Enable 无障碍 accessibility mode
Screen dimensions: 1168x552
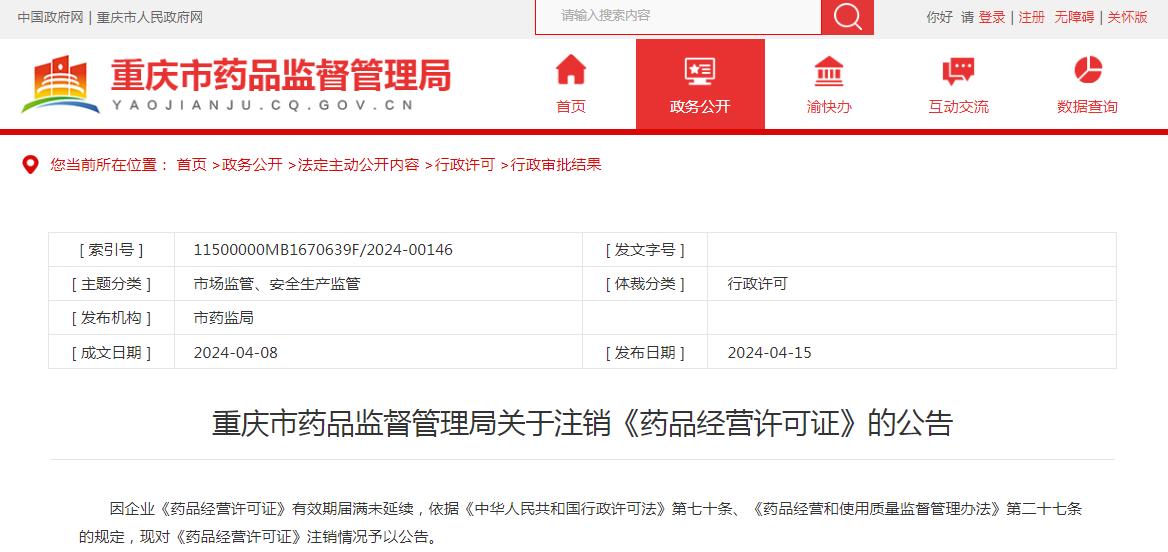[x=1074, y=17]
